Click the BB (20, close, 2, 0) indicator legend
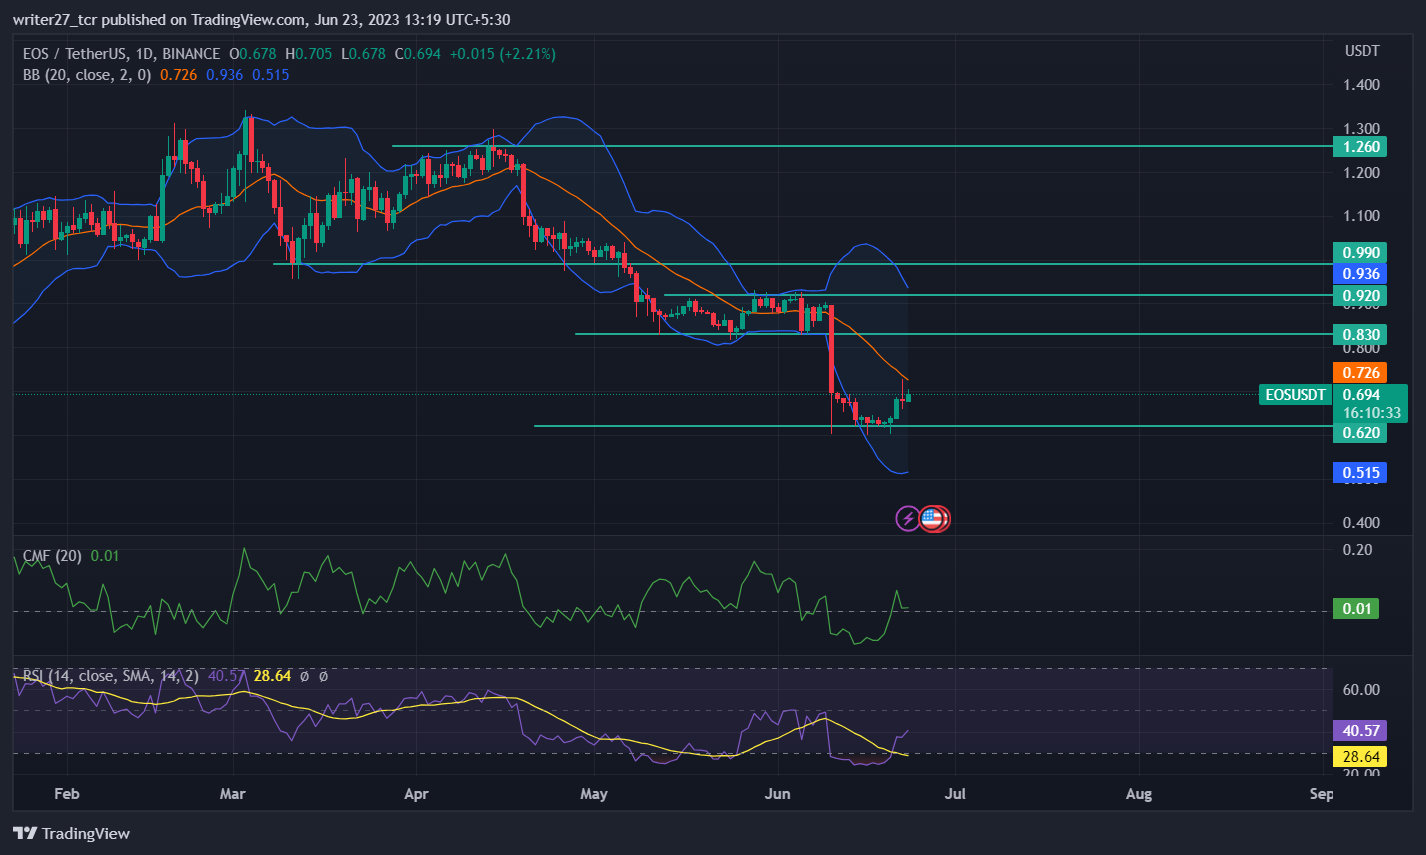 [x=87, y=75]
